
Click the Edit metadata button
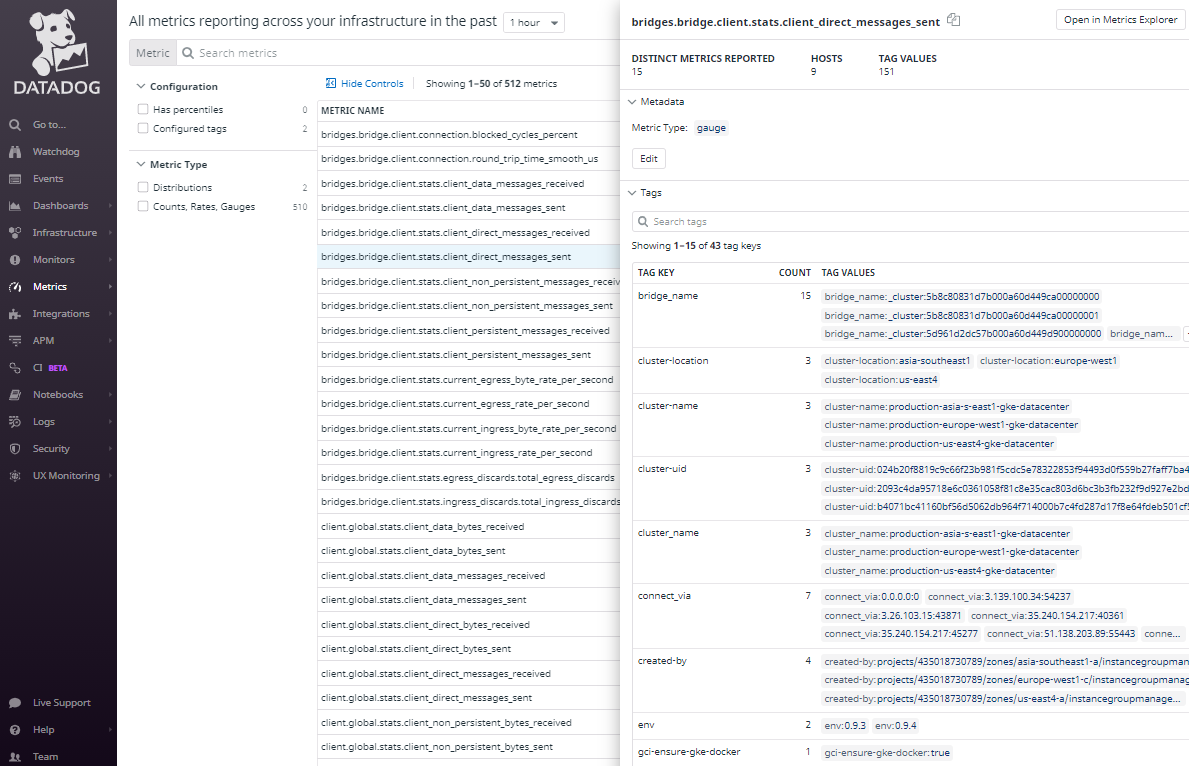click(x=648, y=159)
